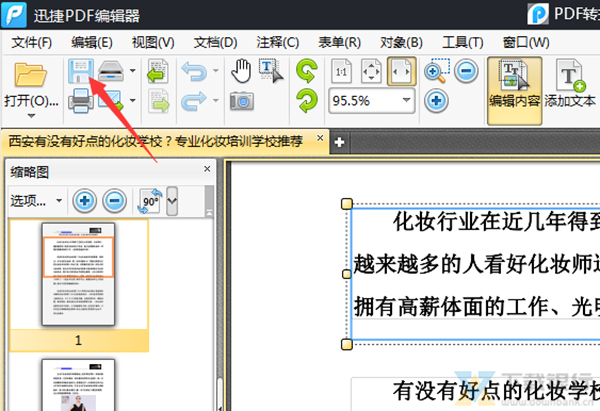Click the Snapshot camera tool
This screenshot has width=600, height=411.
(x=241, y=101)
